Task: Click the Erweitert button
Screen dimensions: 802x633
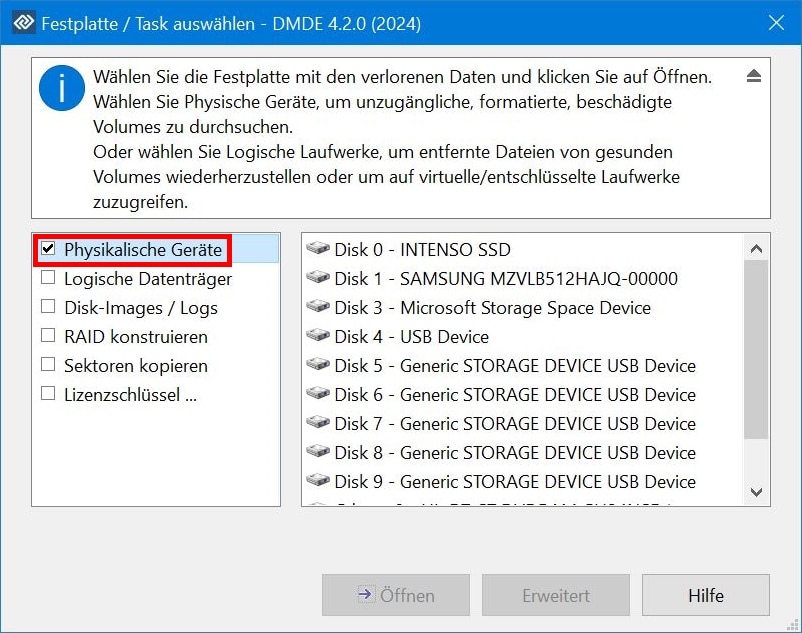Action: (556, 595)
